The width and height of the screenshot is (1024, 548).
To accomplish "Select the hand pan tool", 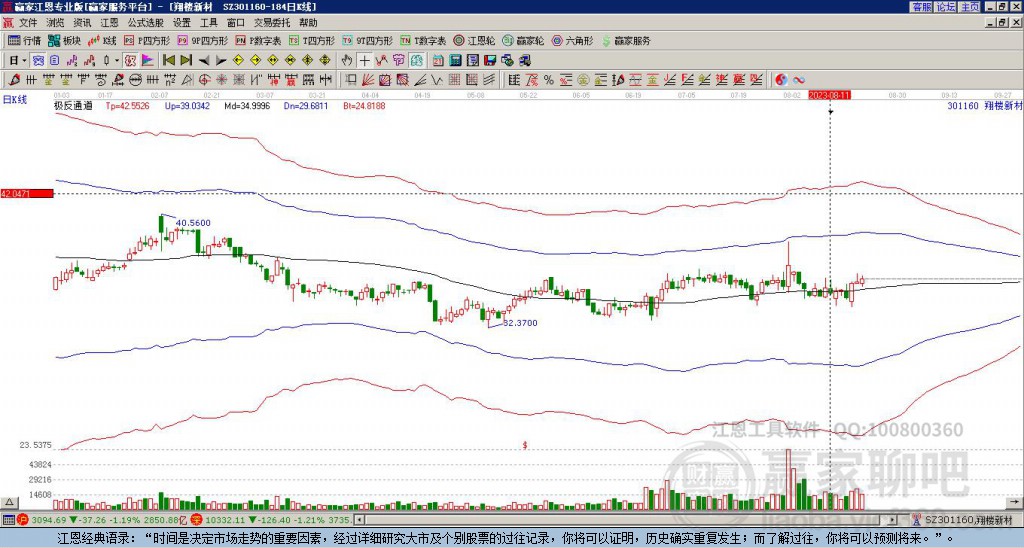I will pos(347,61).
